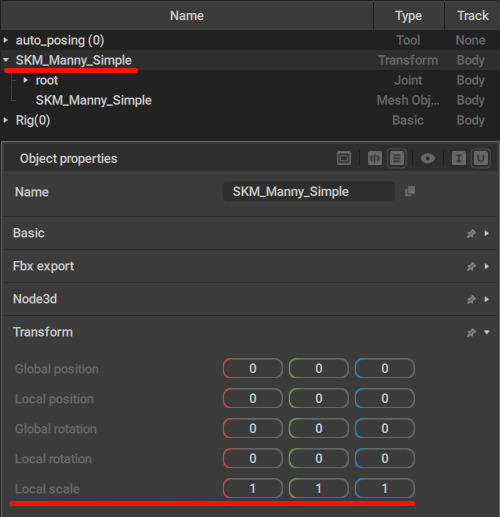The height and width of the screenshot is (517, 500).
Task: Click the Global rotation Z field
Action: [385, 428]
